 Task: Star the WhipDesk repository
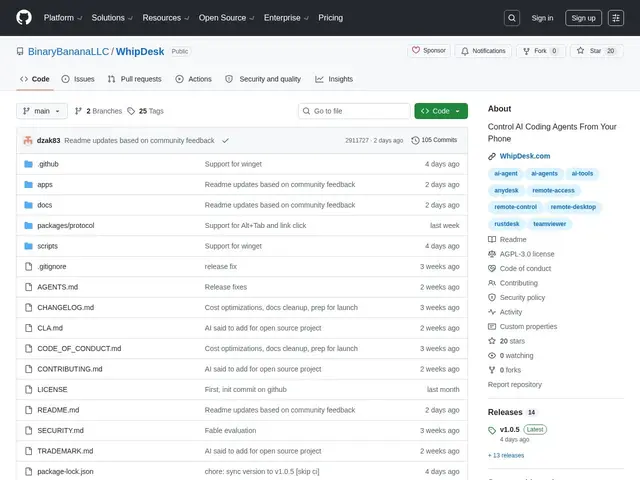click(x=596, y=51)
